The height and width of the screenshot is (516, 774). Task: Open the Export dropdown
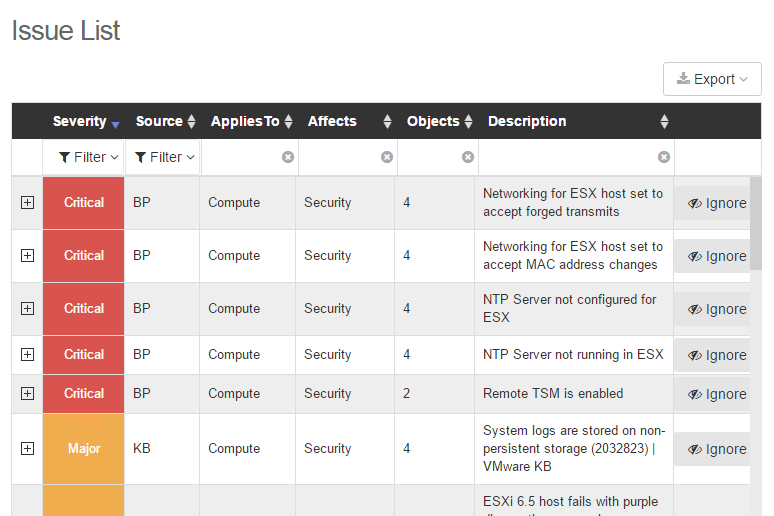coord(712,79)
